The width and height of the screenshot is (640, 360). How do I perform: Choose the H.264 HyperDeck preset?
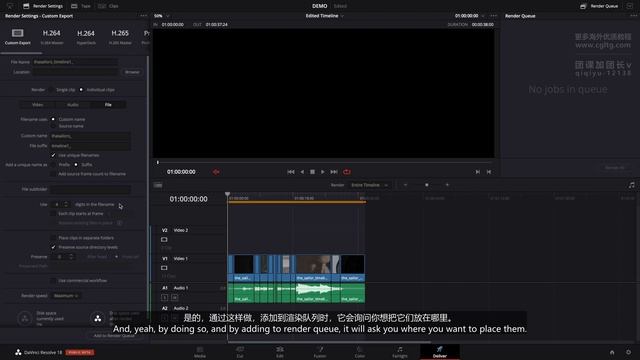click(86, 36)
